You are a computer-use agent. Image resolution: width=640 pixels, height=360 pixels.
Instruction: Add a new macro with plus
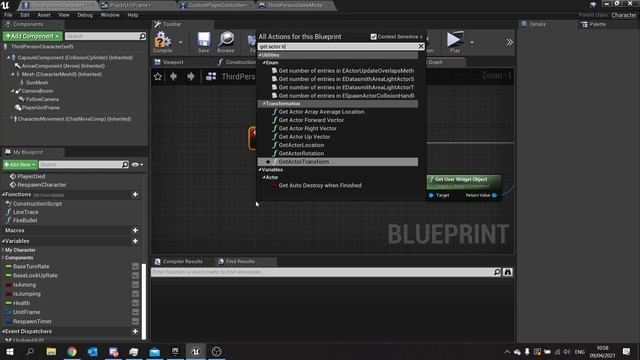tap(135, 231)
